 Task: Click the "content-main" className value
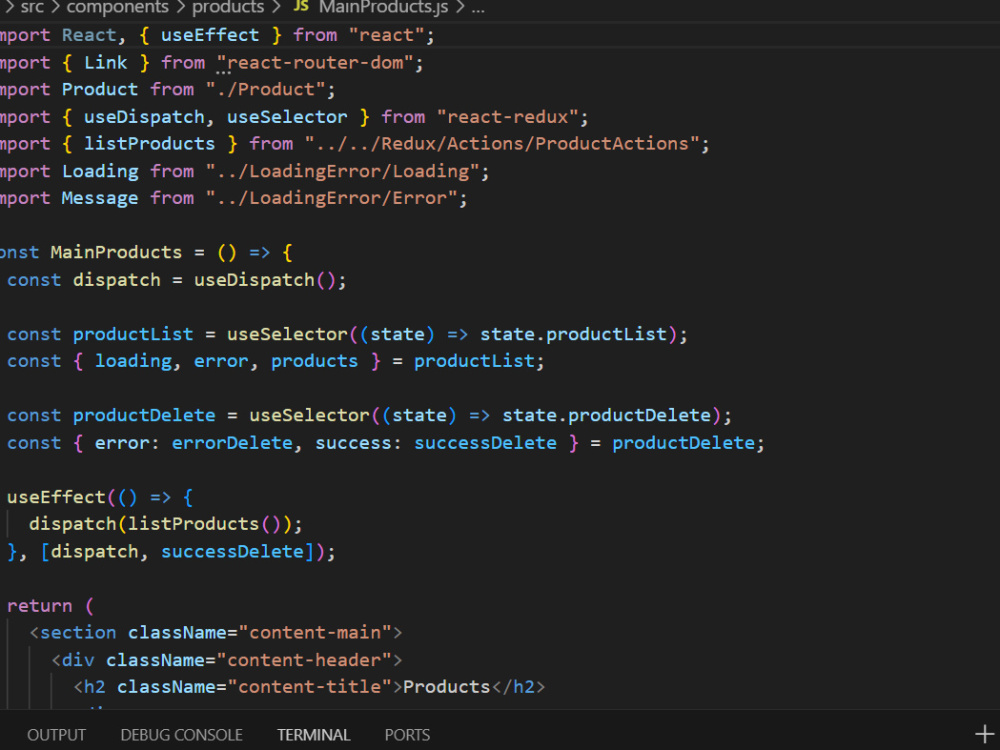(315, 633)
